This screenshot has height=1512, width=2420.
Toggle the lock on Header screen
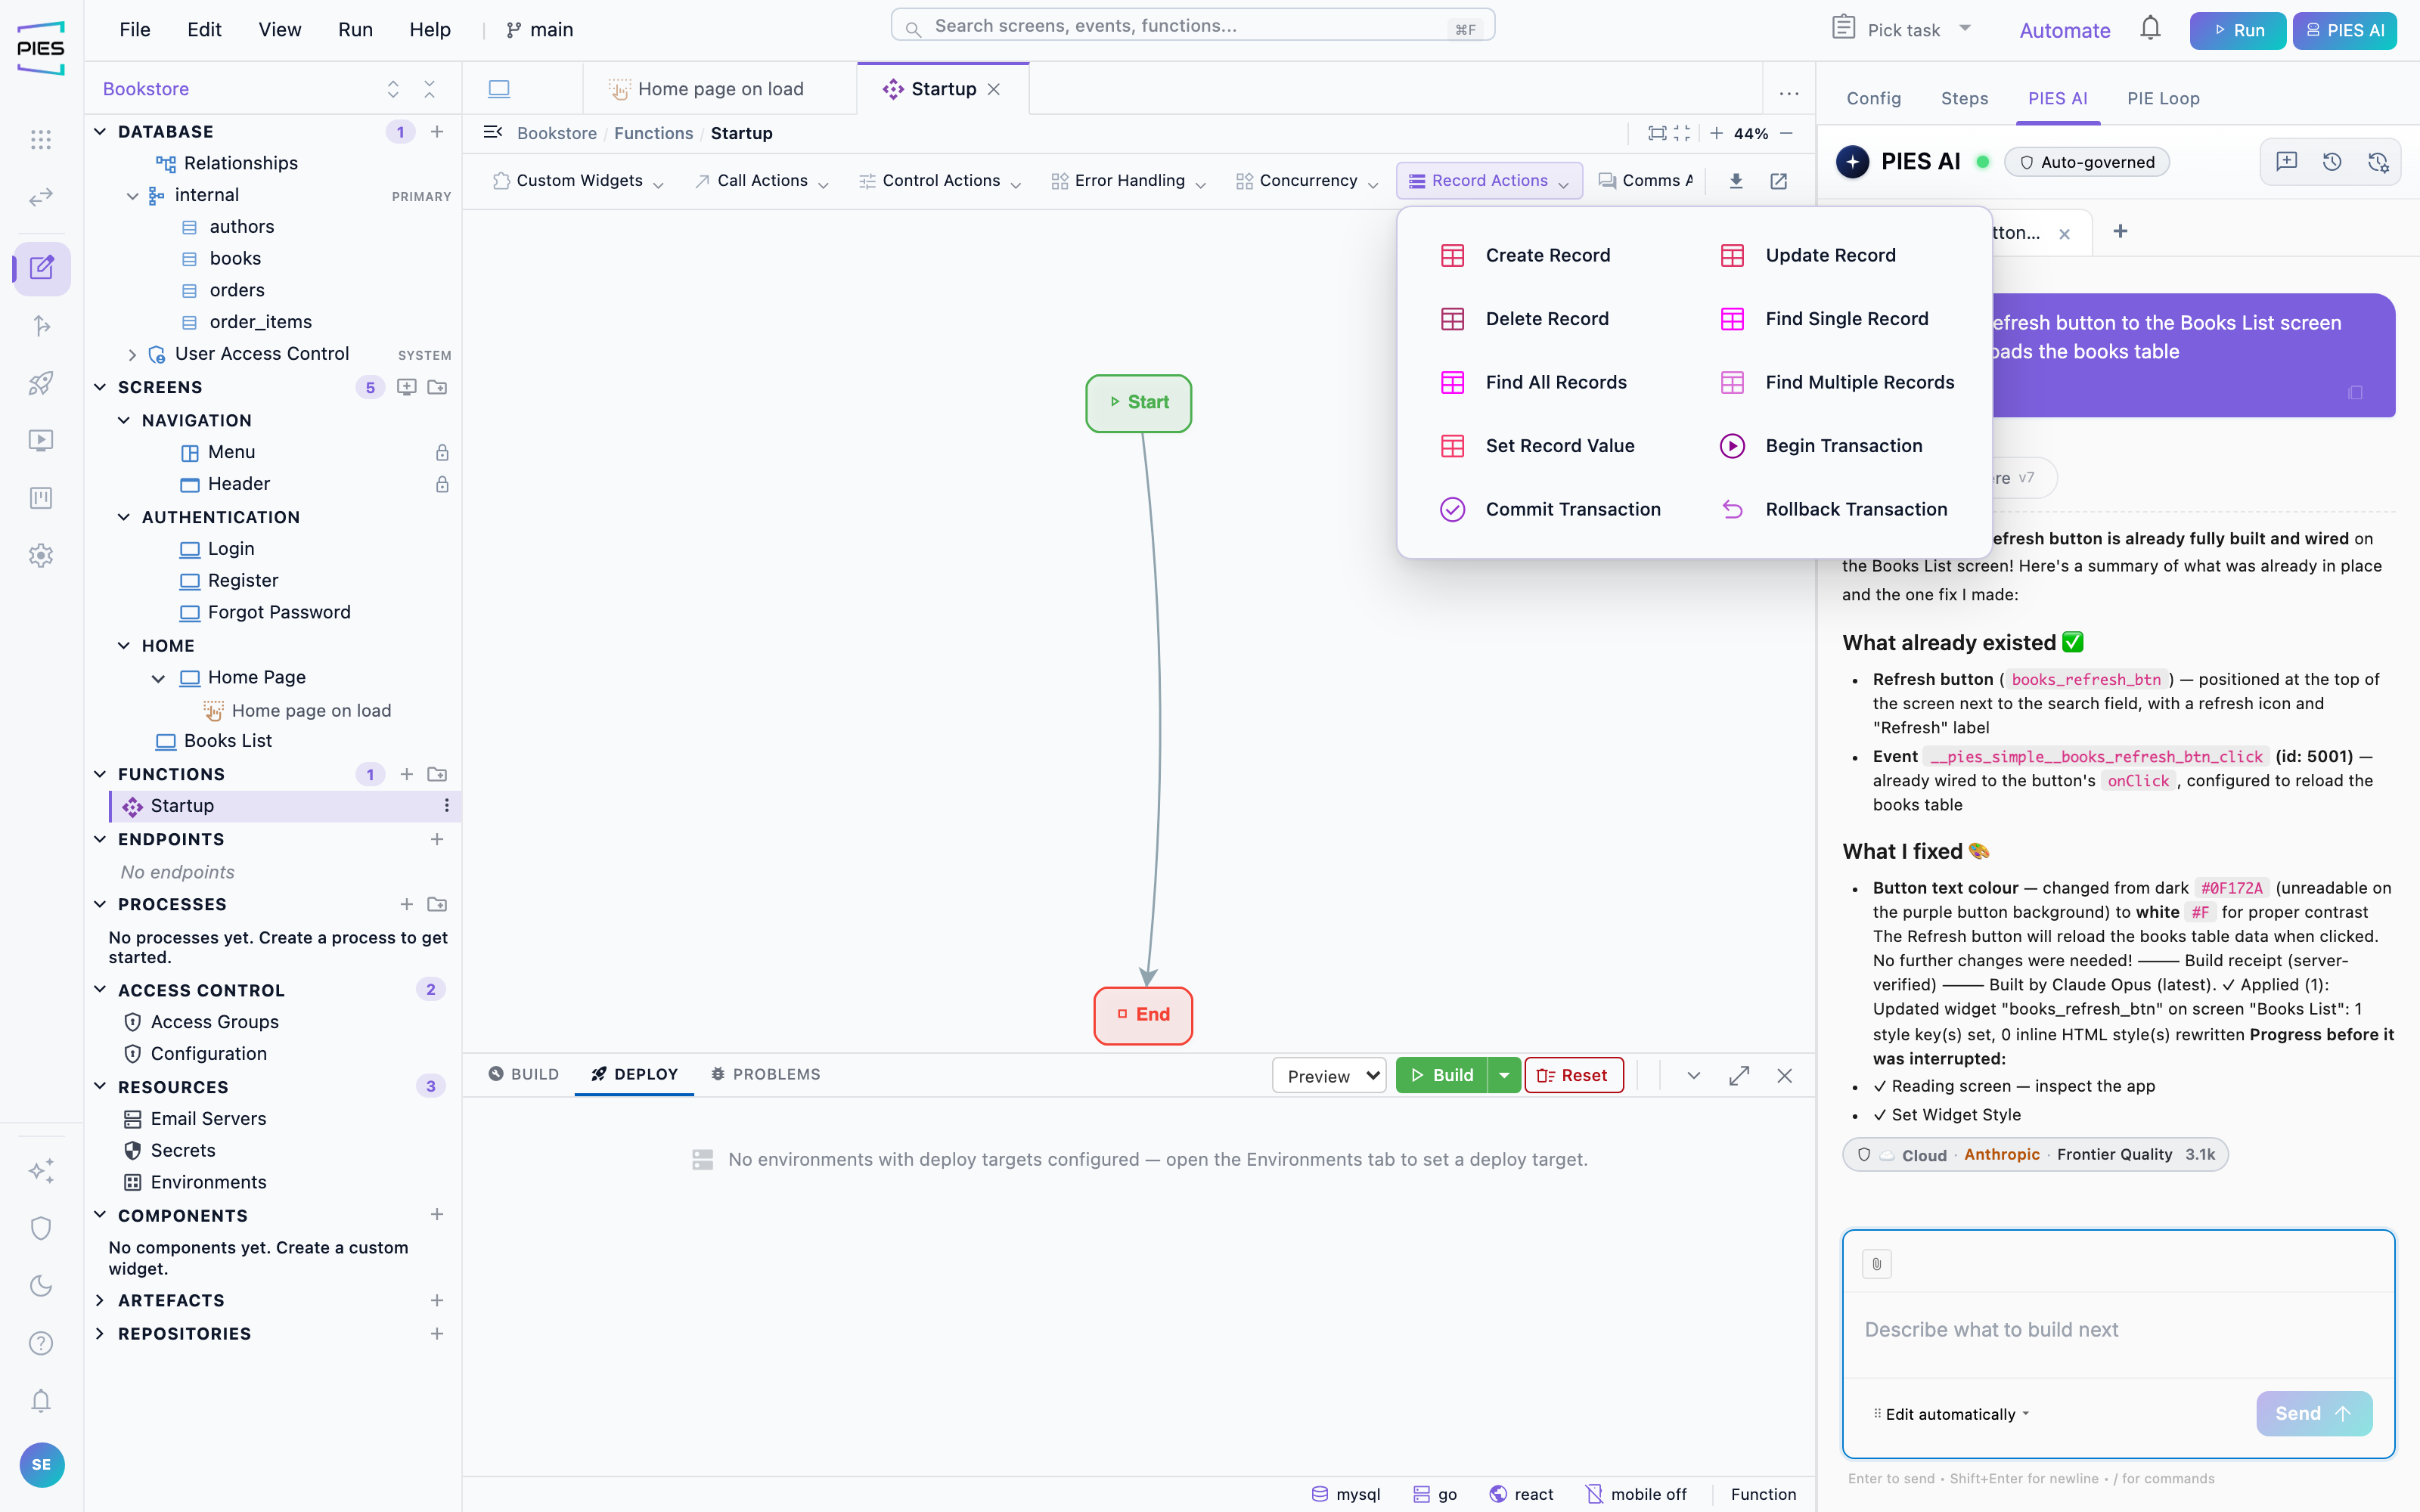[x=442, y=485]
